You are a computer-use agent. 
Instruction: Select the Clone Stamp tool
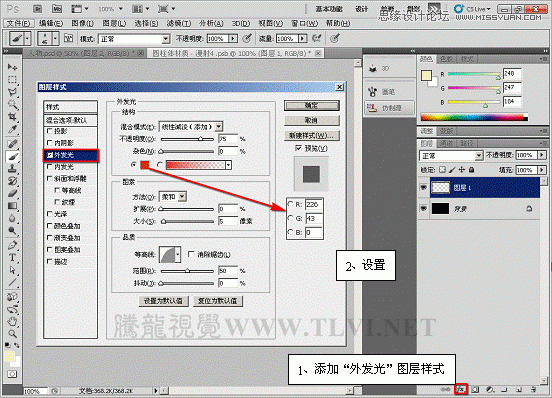coord(12,169)
